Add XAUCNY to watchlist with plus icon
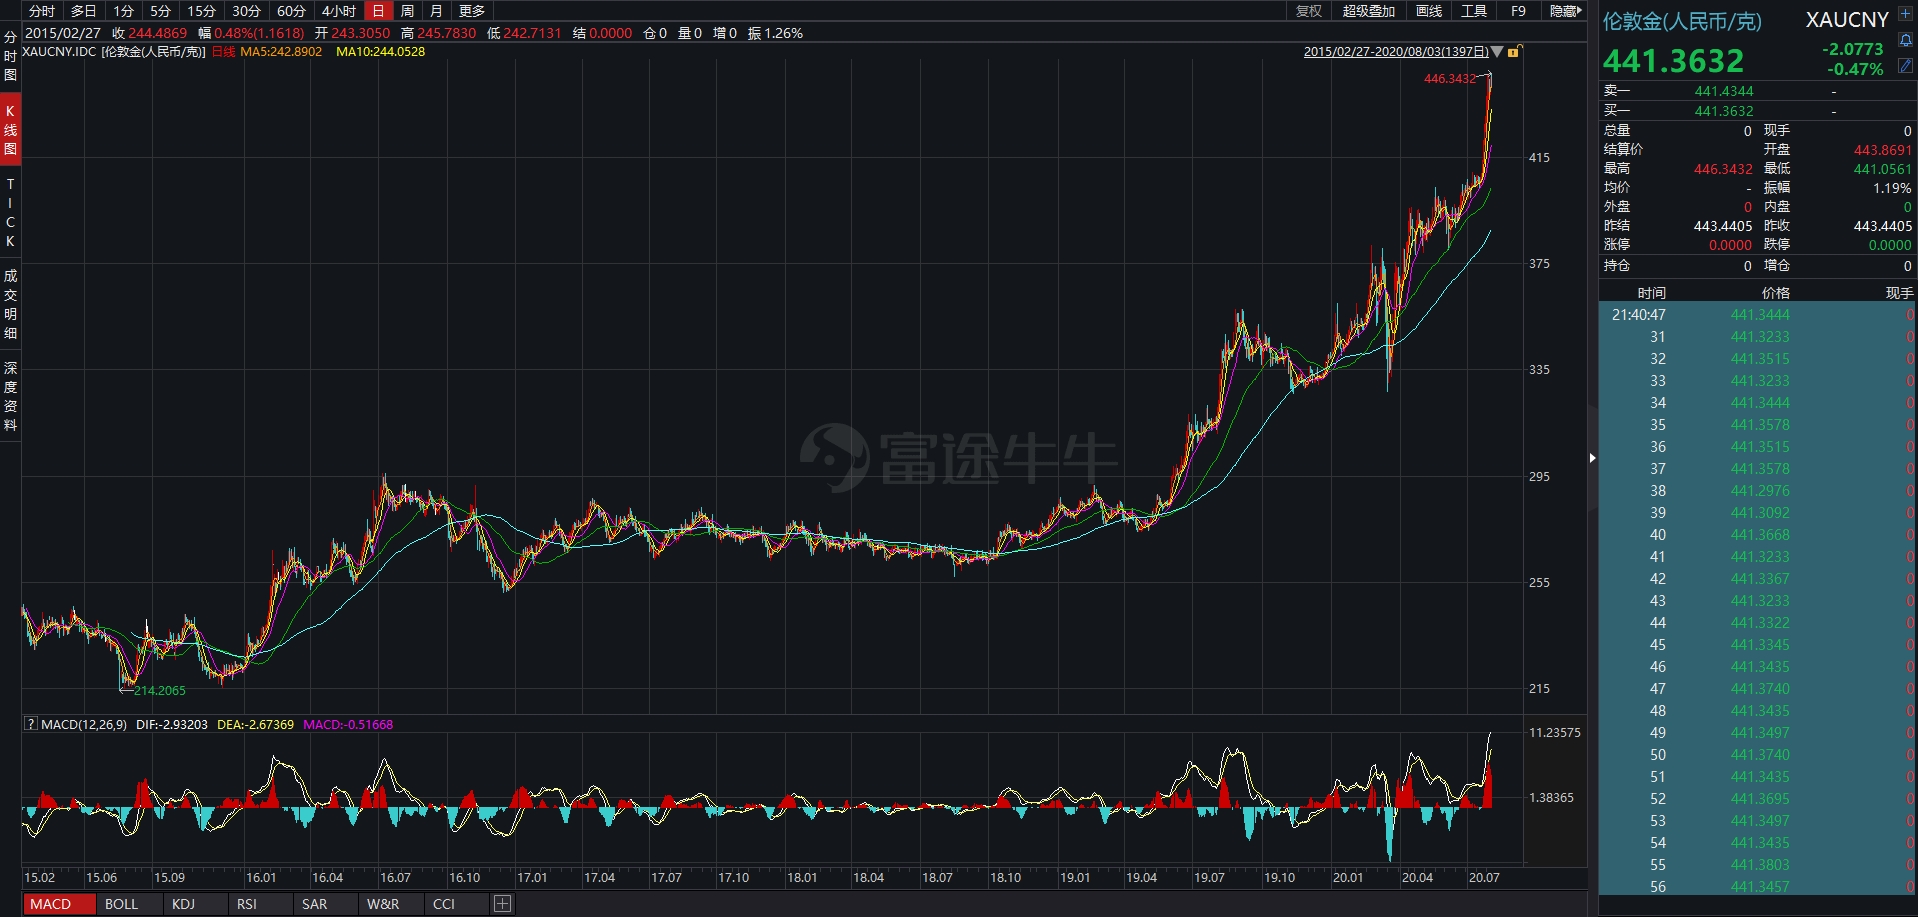Screen dimensions: 1918x917 1904,15
